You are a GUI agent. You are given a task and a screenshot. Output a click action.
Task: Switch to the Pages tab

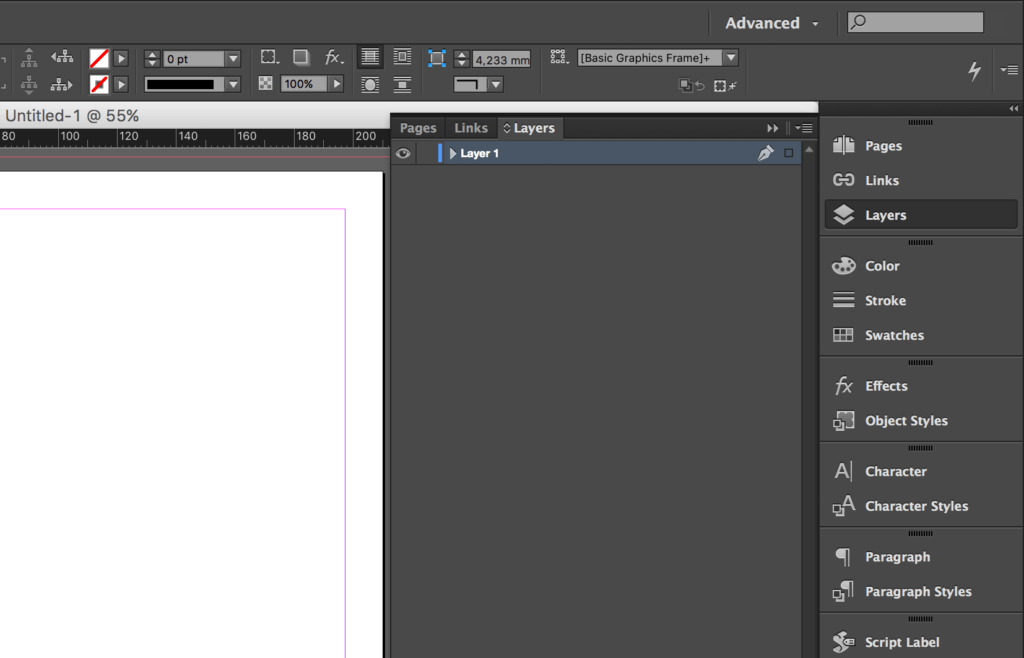pos(418,128)
